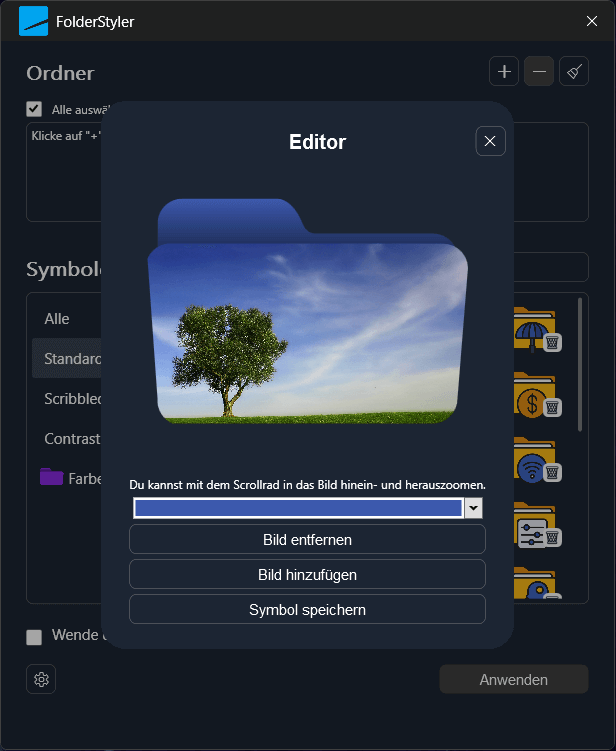
Task: Click Bild hinzufügen button
Action: click(308, 574)
